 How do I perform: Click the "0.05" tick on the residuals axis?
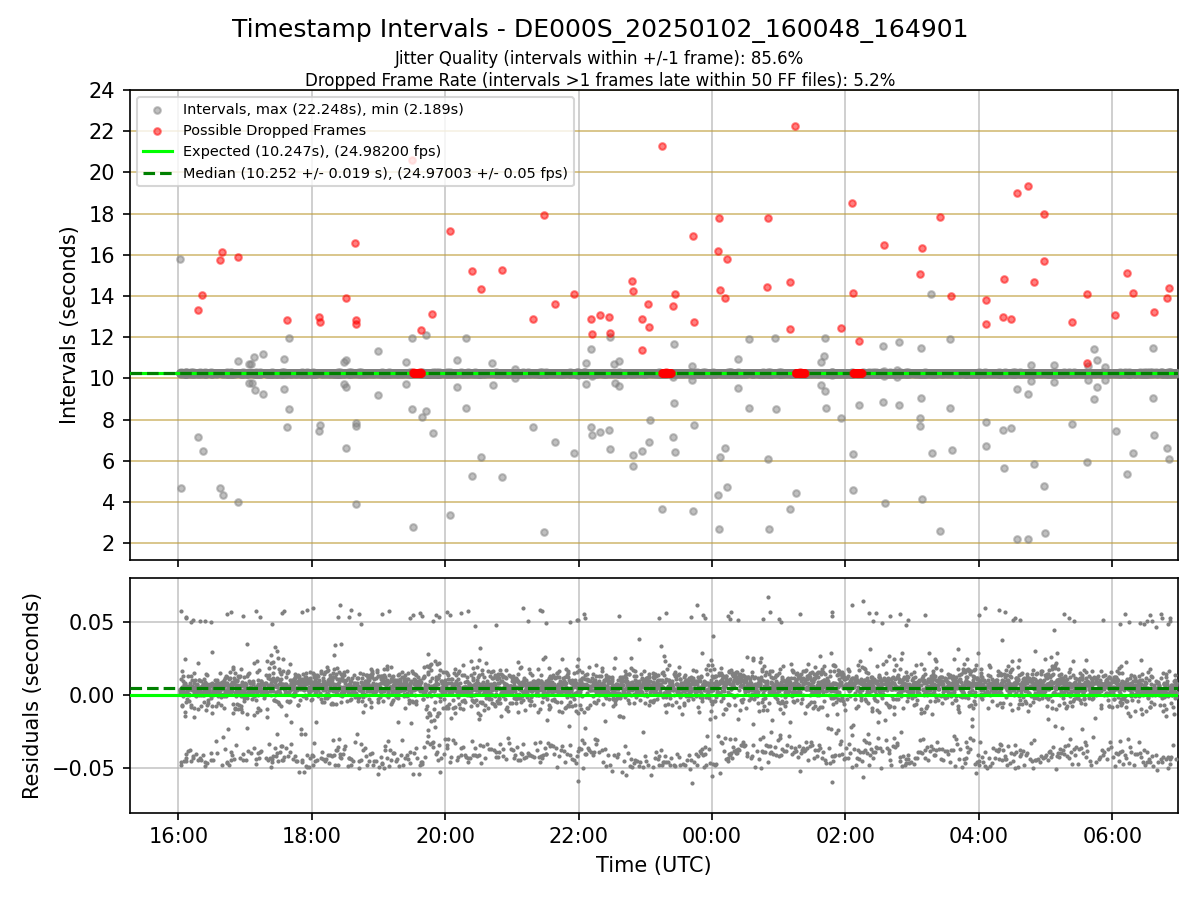(94, 622)
